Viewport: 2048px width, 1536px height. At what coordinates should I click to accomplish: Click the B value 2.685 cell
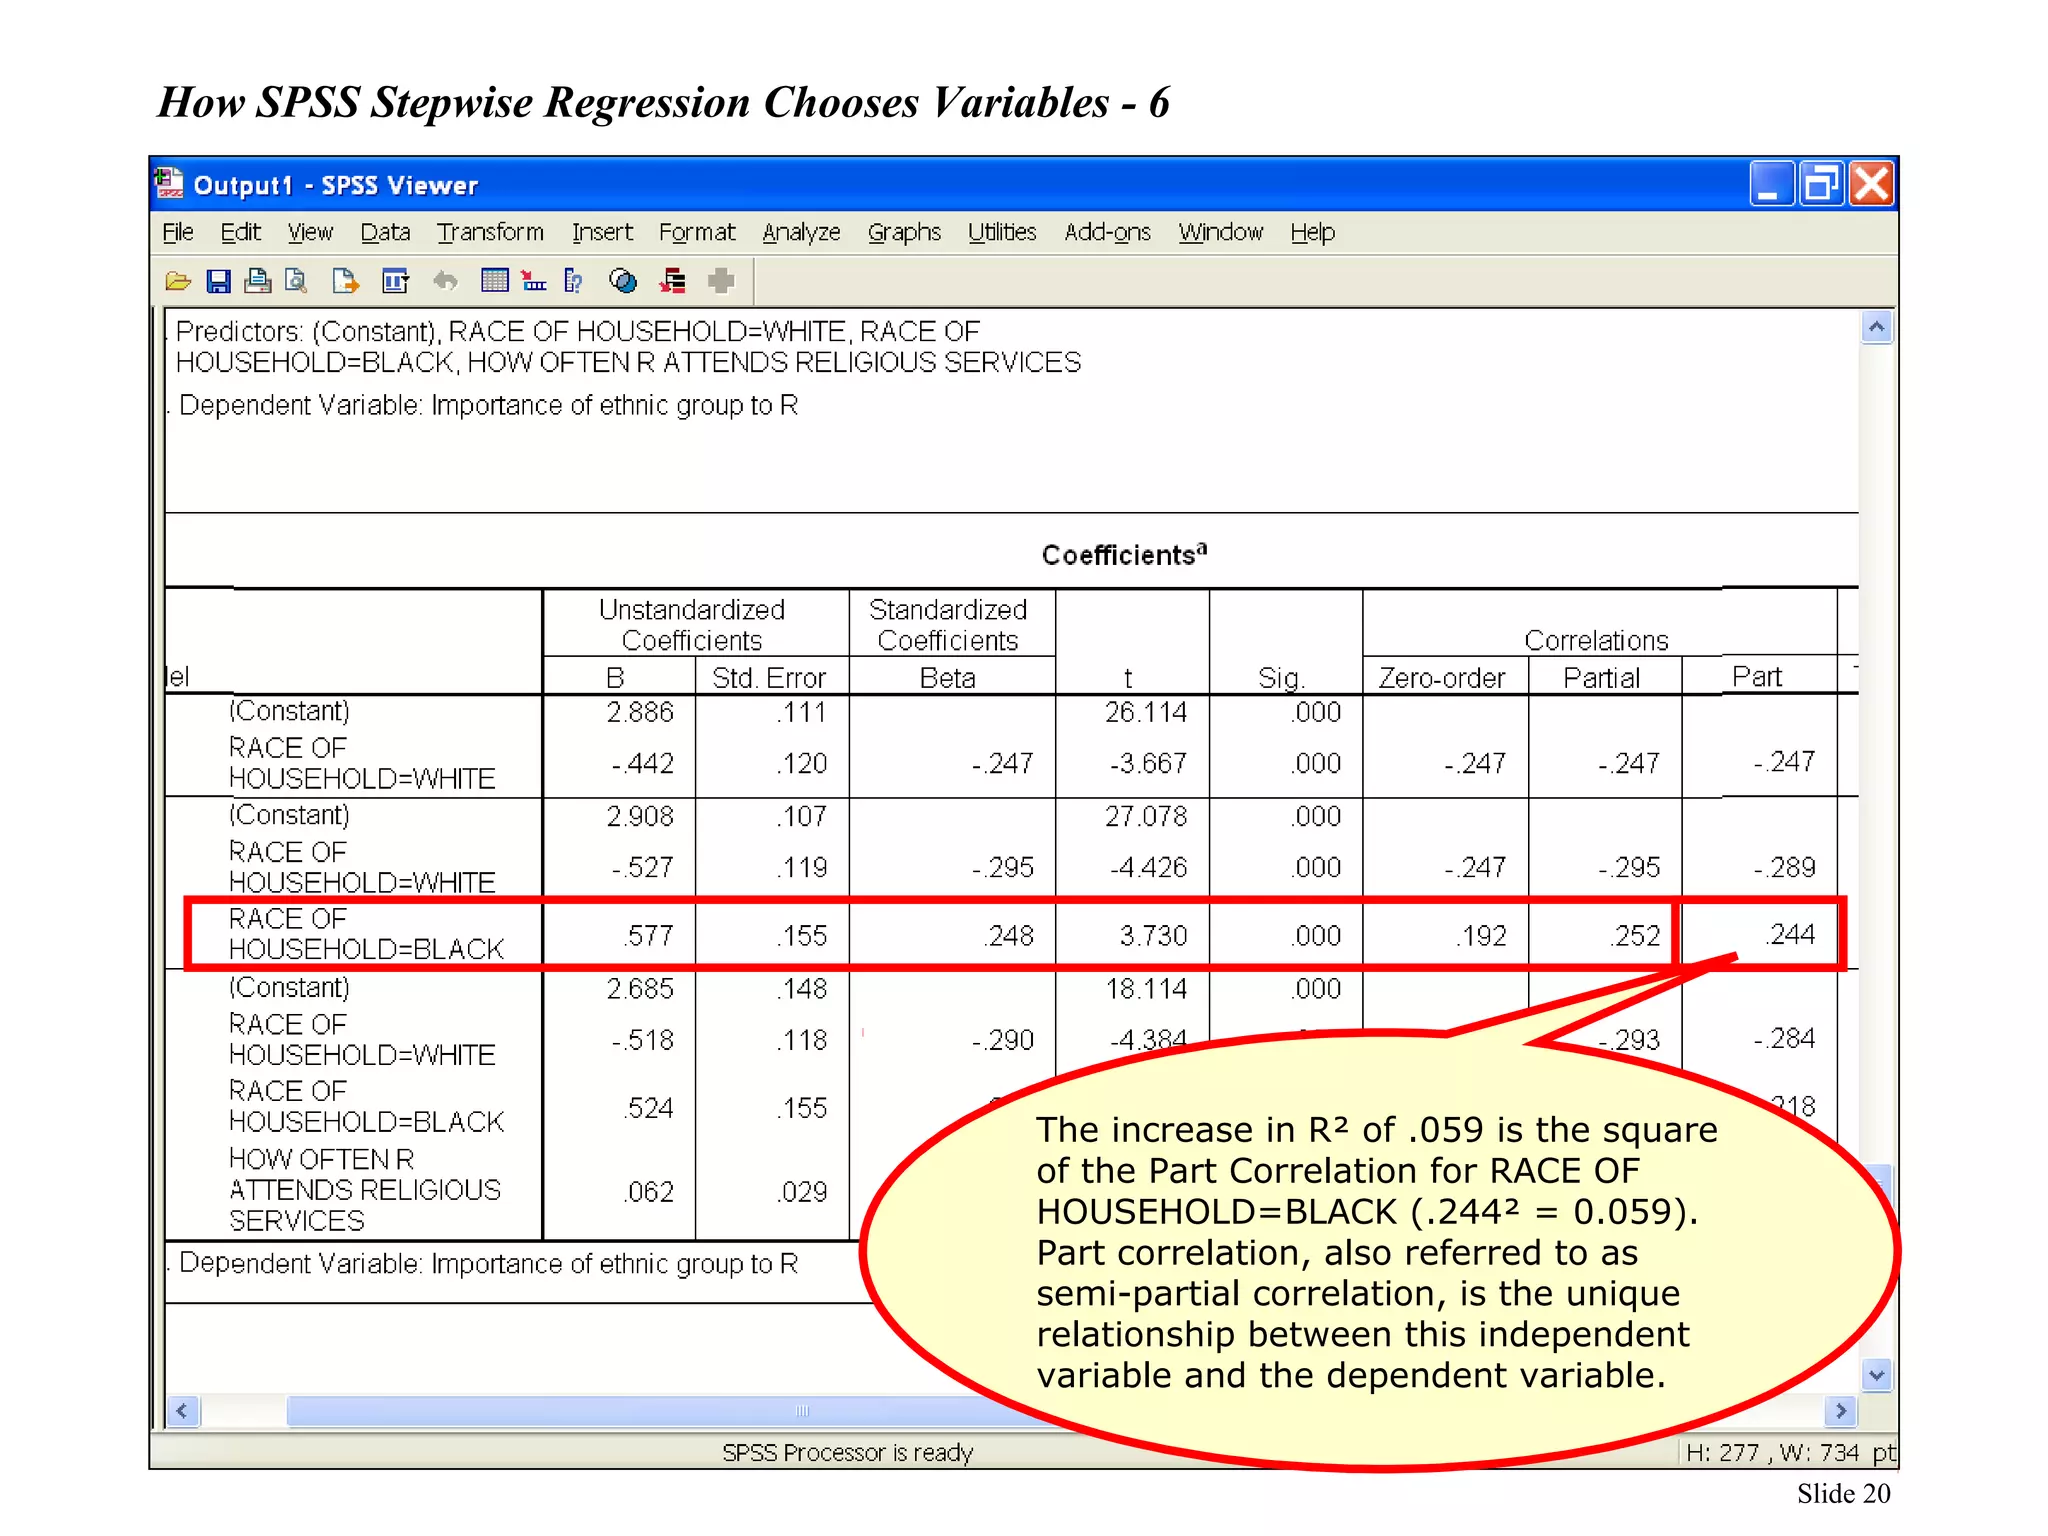coord(640,989)
